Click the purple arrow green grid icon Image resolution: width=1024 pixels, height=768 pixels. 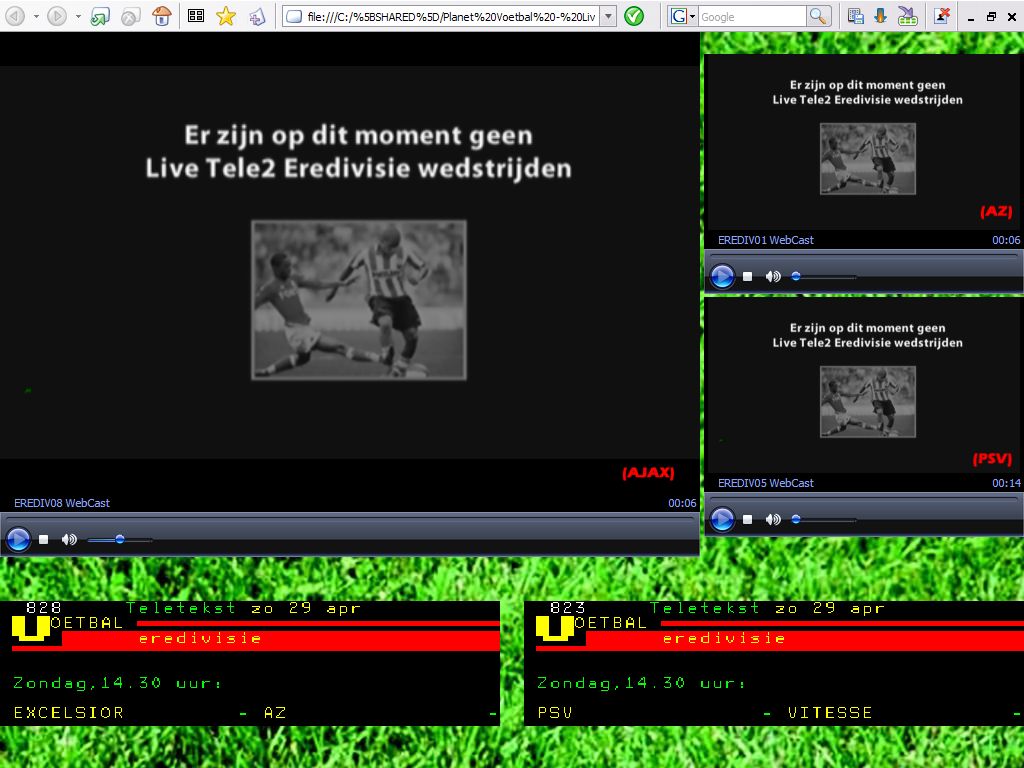(x=908, y=16)
